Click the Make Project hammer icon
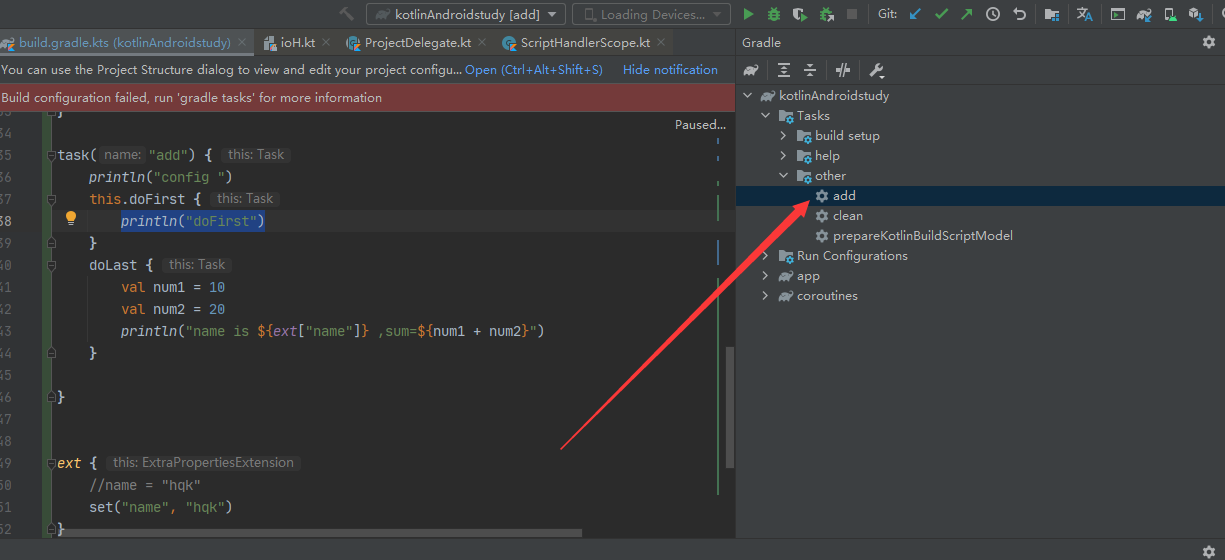The width and height of the screenshot is (1225, 560). (347, 14)
